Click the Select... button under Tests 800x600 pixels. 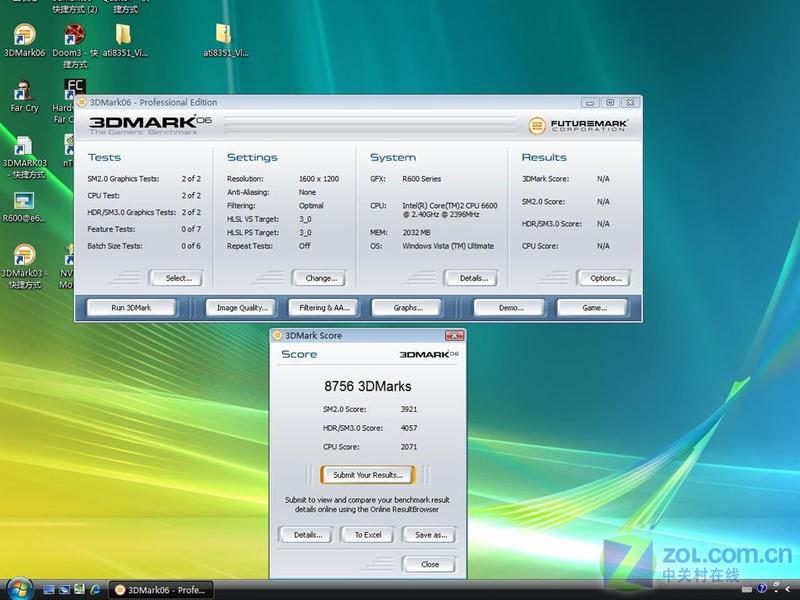point(176,278)
